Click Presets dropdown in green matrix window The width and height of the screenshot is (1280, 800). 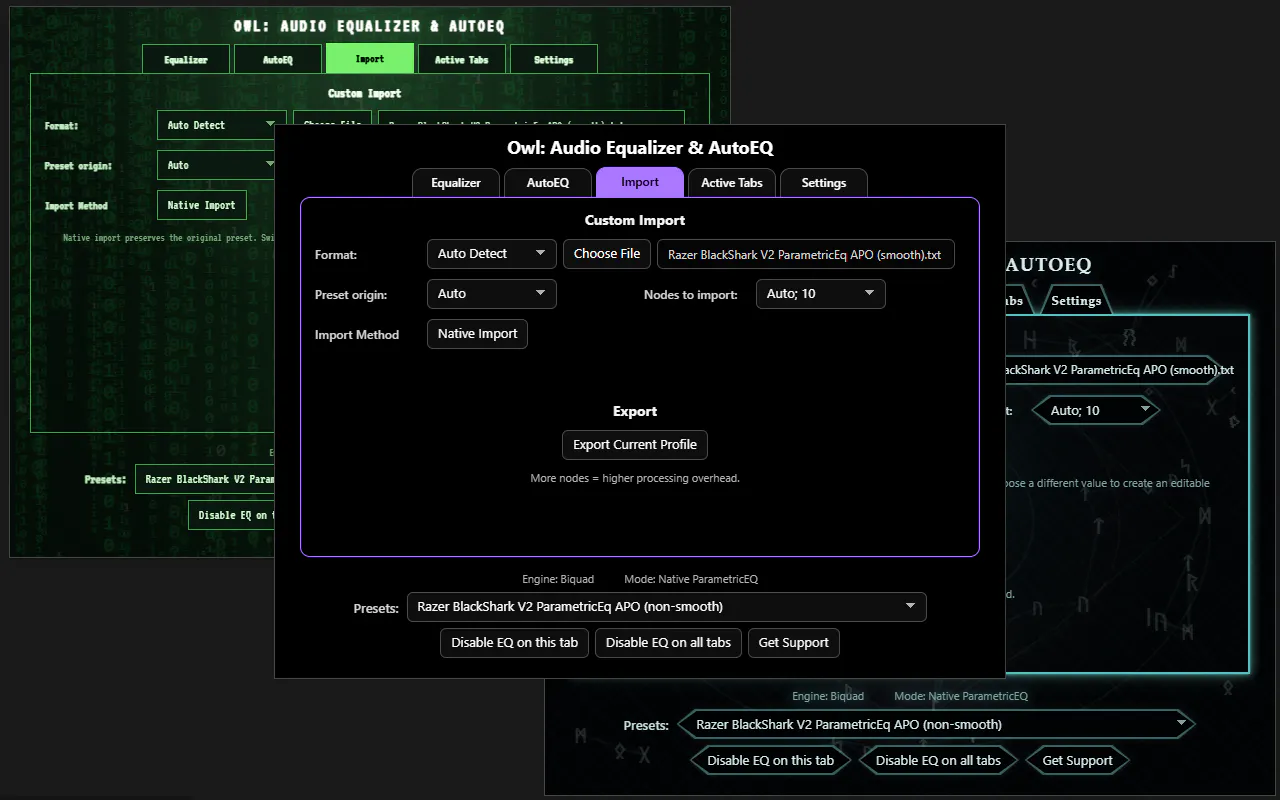click(x=205, y=479)
